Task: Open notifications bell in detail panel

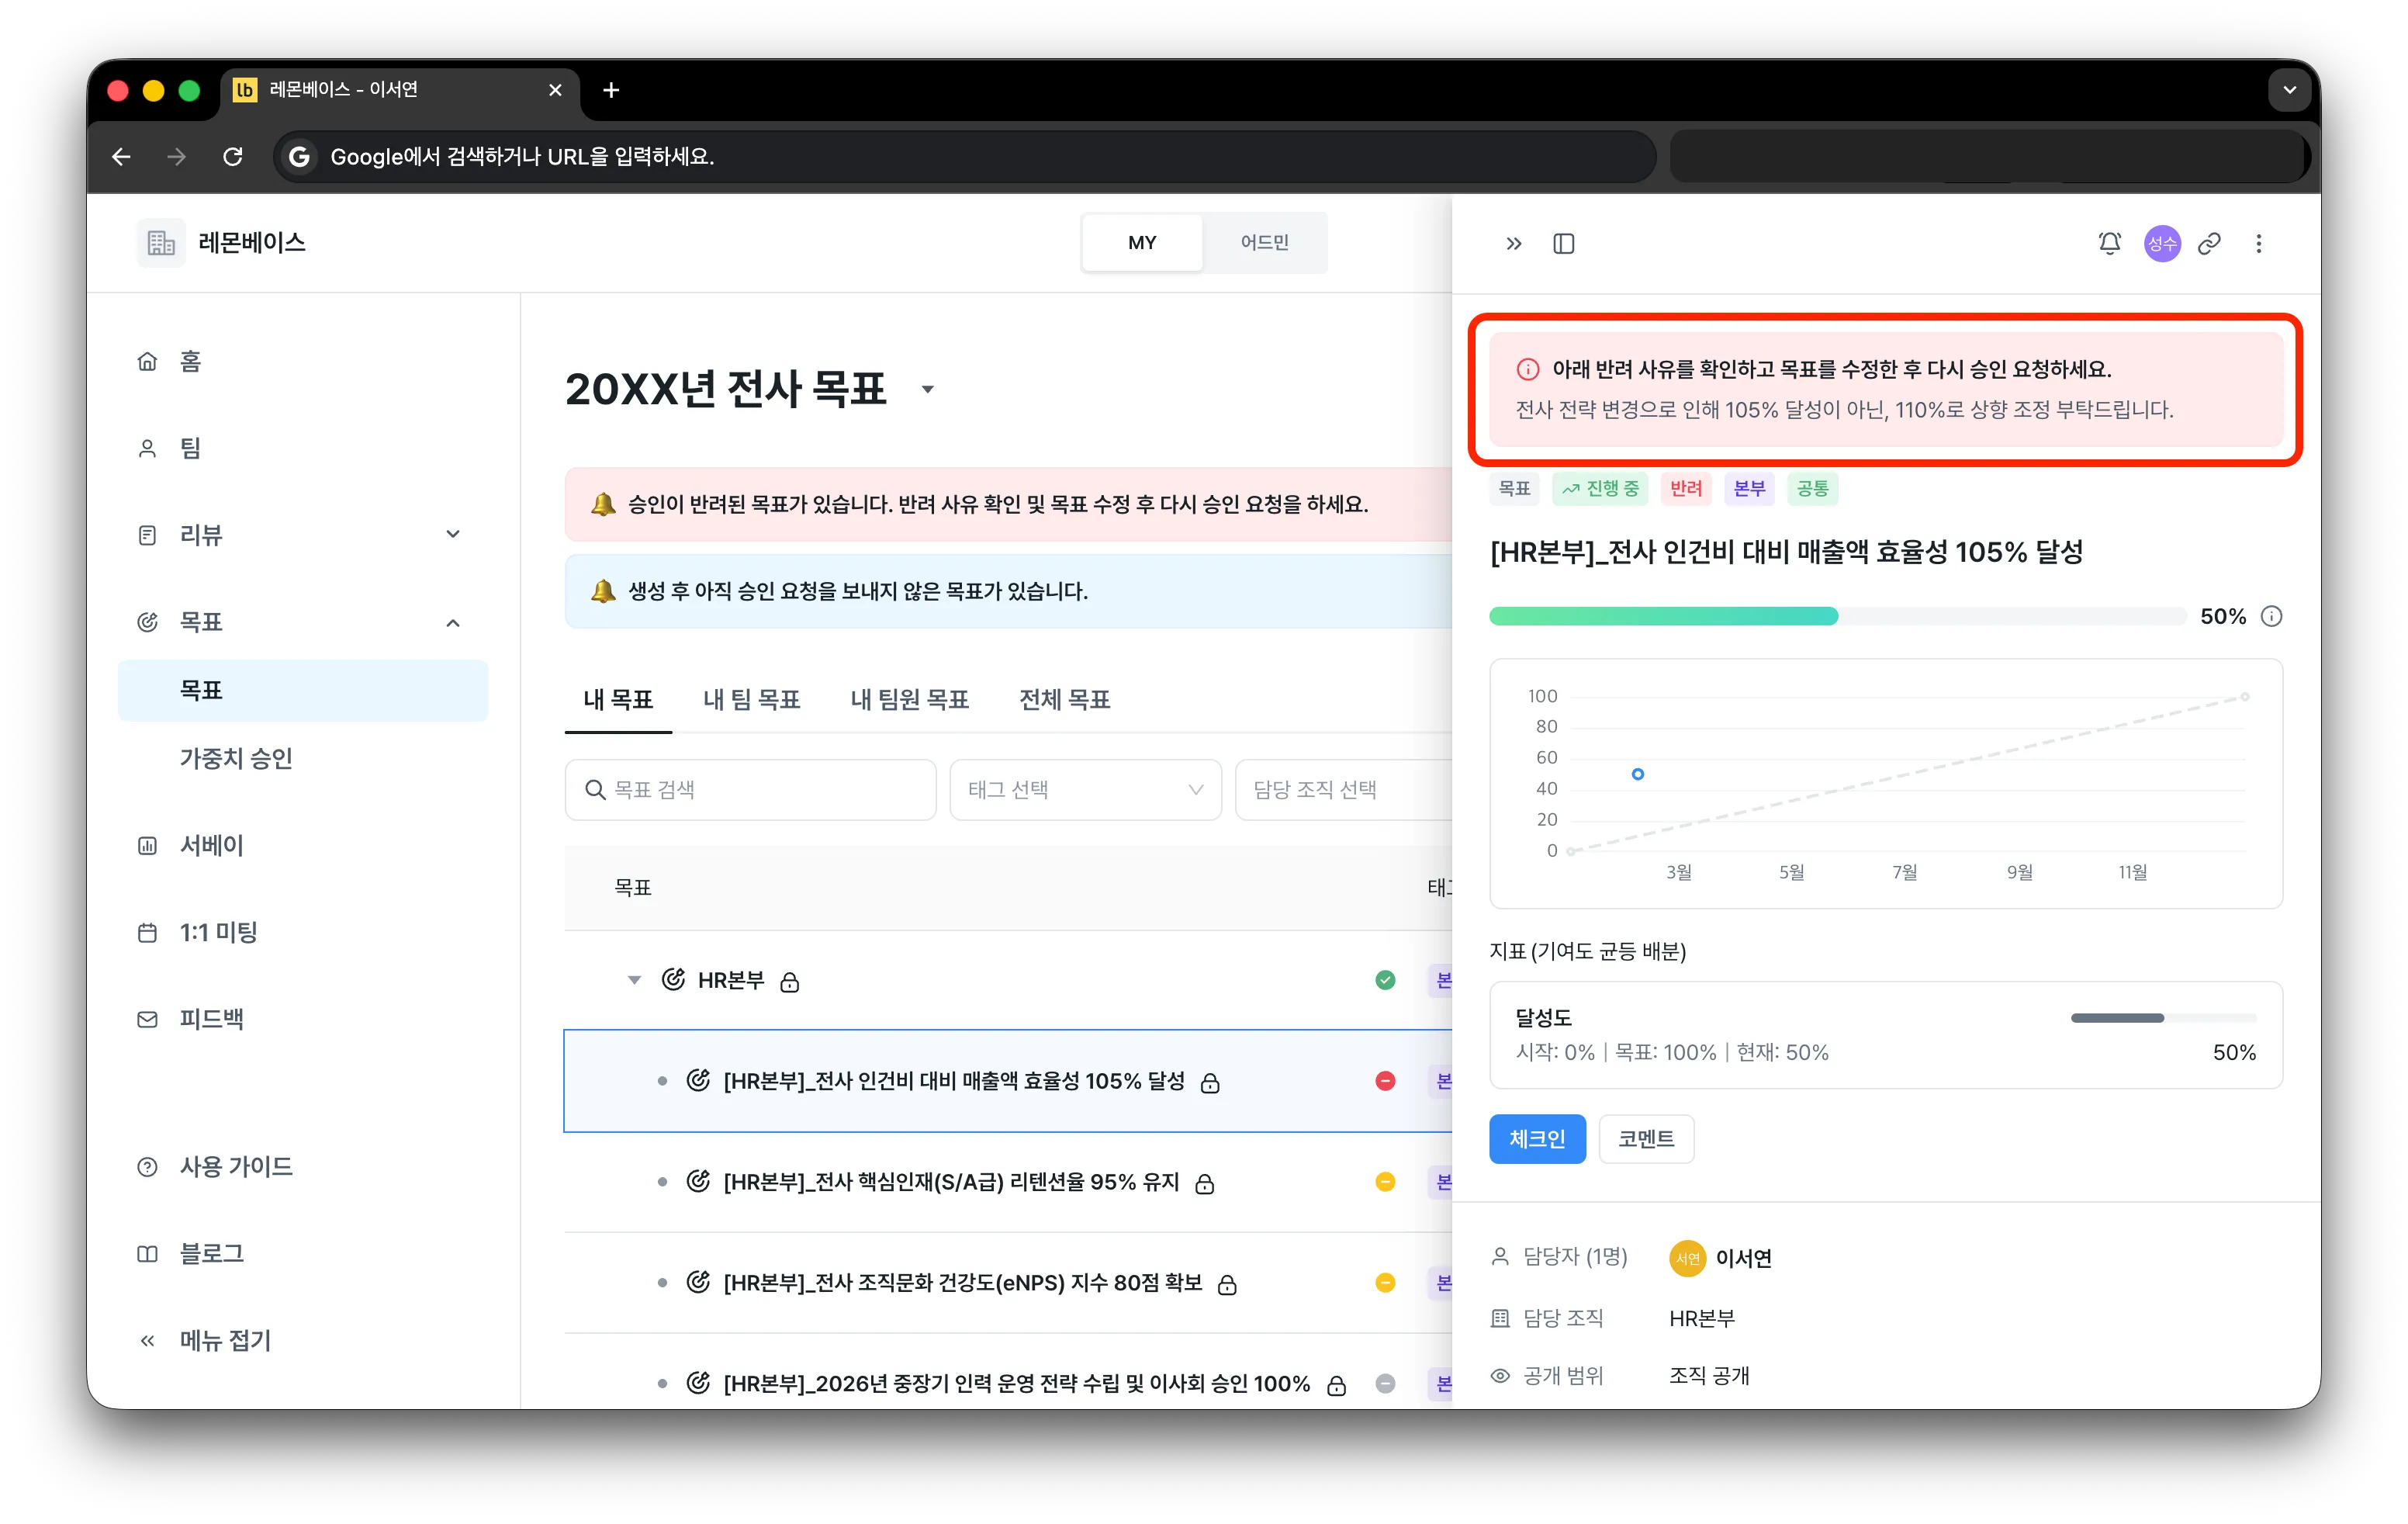Action: click(x=2109, y=243)
